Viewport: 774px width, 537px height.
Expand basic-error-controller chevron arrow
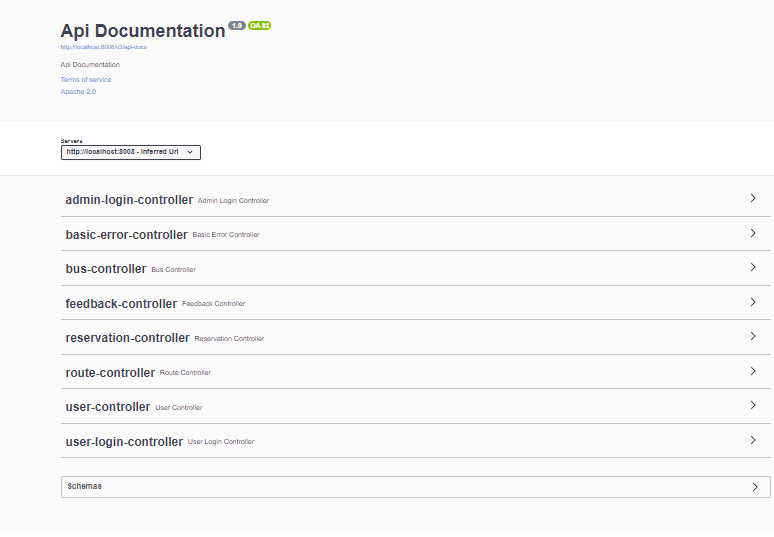click(753, 233)
